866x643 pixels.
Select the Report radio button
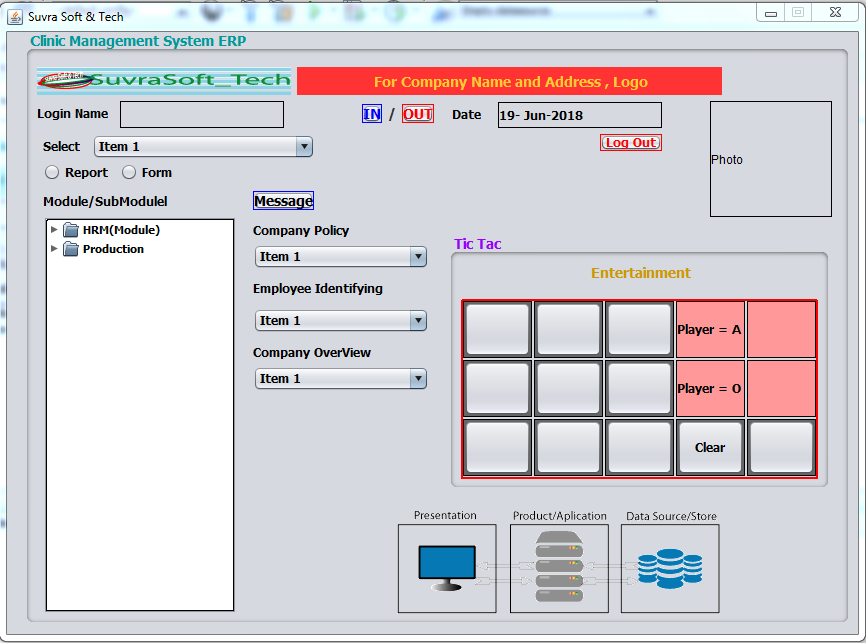pos(52,172)
